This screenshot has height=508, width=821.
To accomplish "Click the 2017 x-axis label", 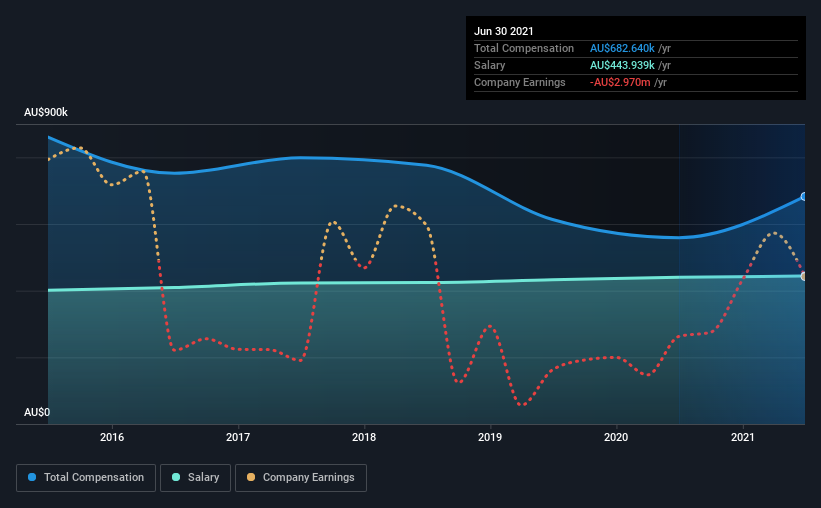I will [x=238, y=437].
